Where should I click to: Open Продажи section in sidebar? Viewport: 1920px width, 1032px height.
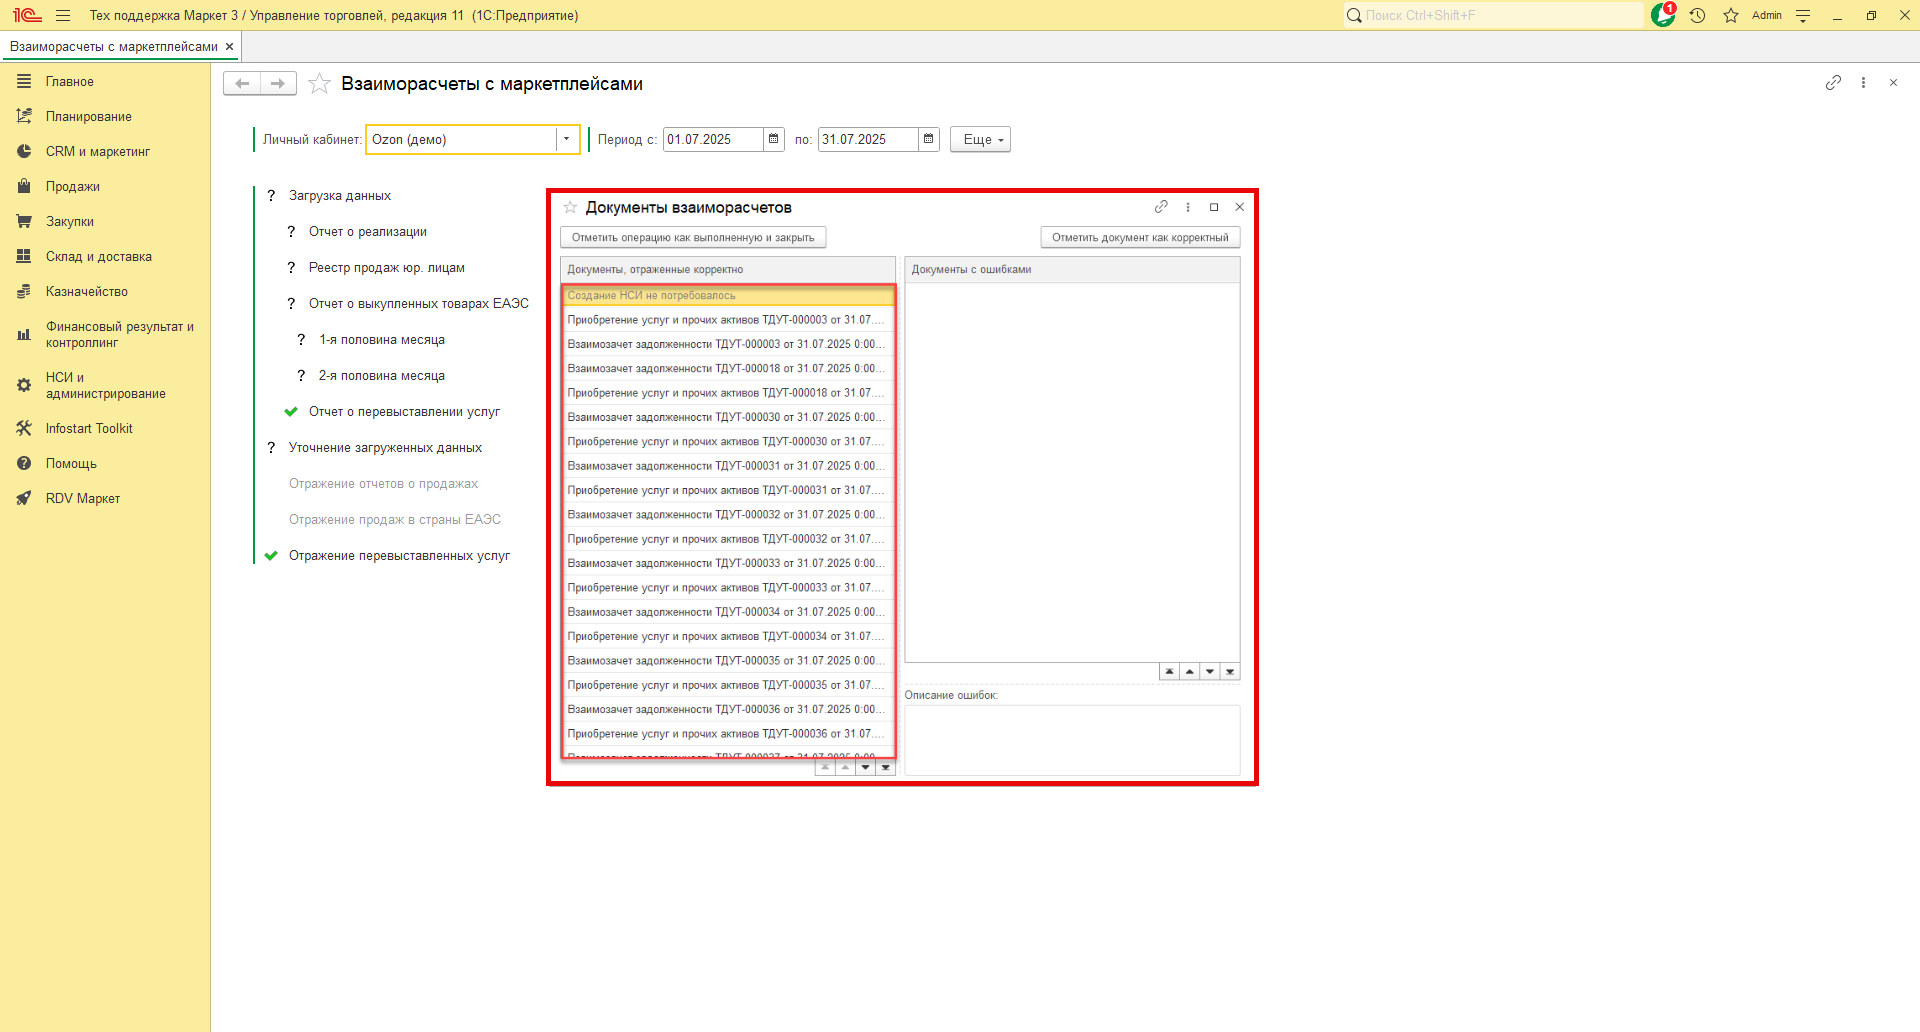pos(72,187)
